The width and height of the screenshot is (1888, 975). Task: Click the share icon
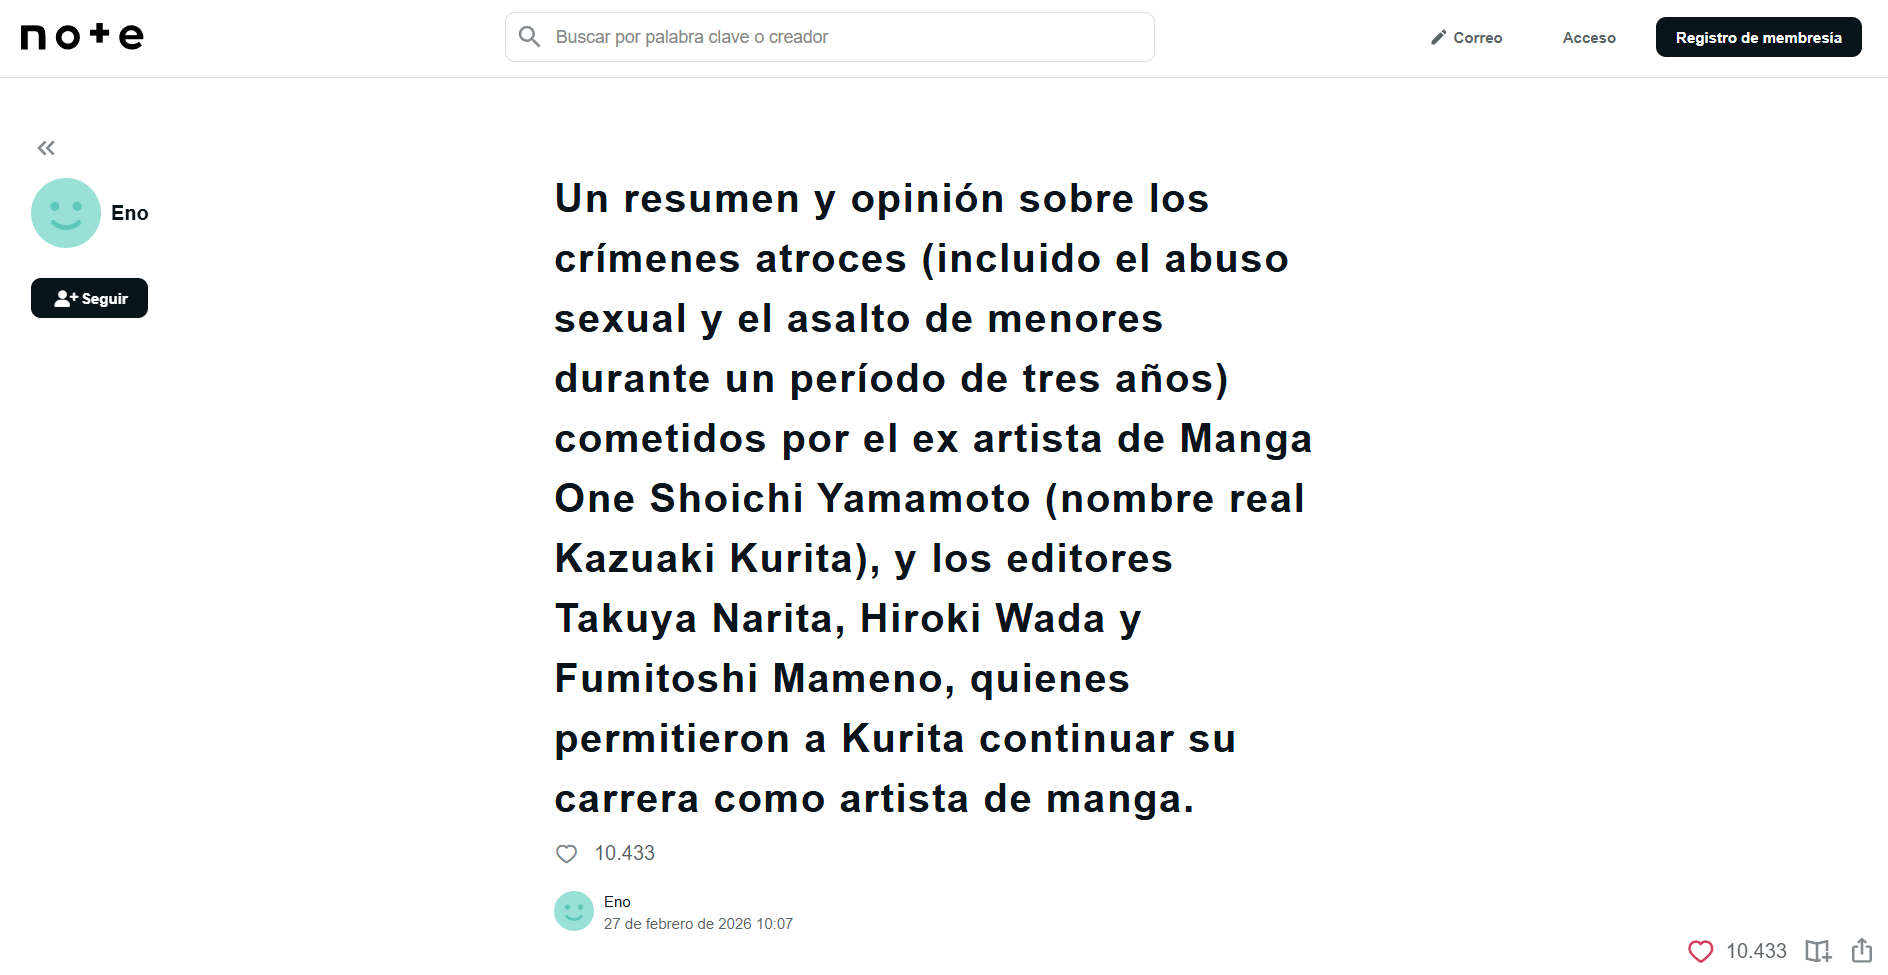point(1861,950)
